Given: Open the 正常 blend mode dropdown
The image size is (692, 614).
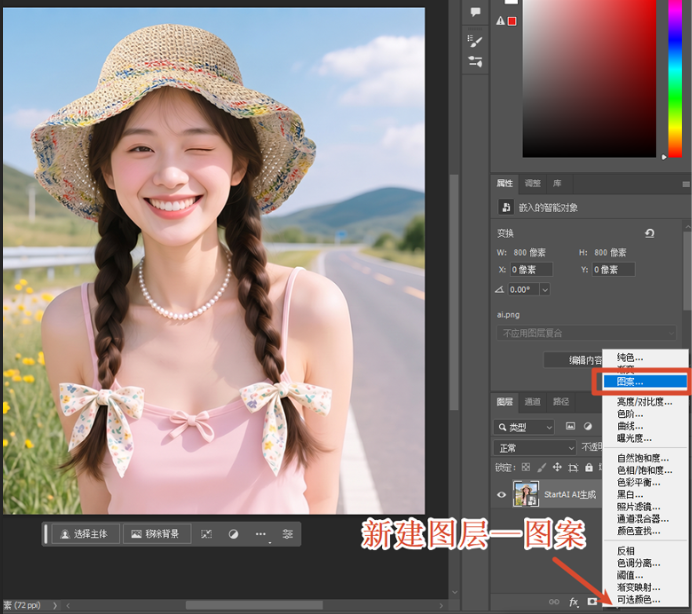Looking at the screenshot, I should (x=534, y=448).
